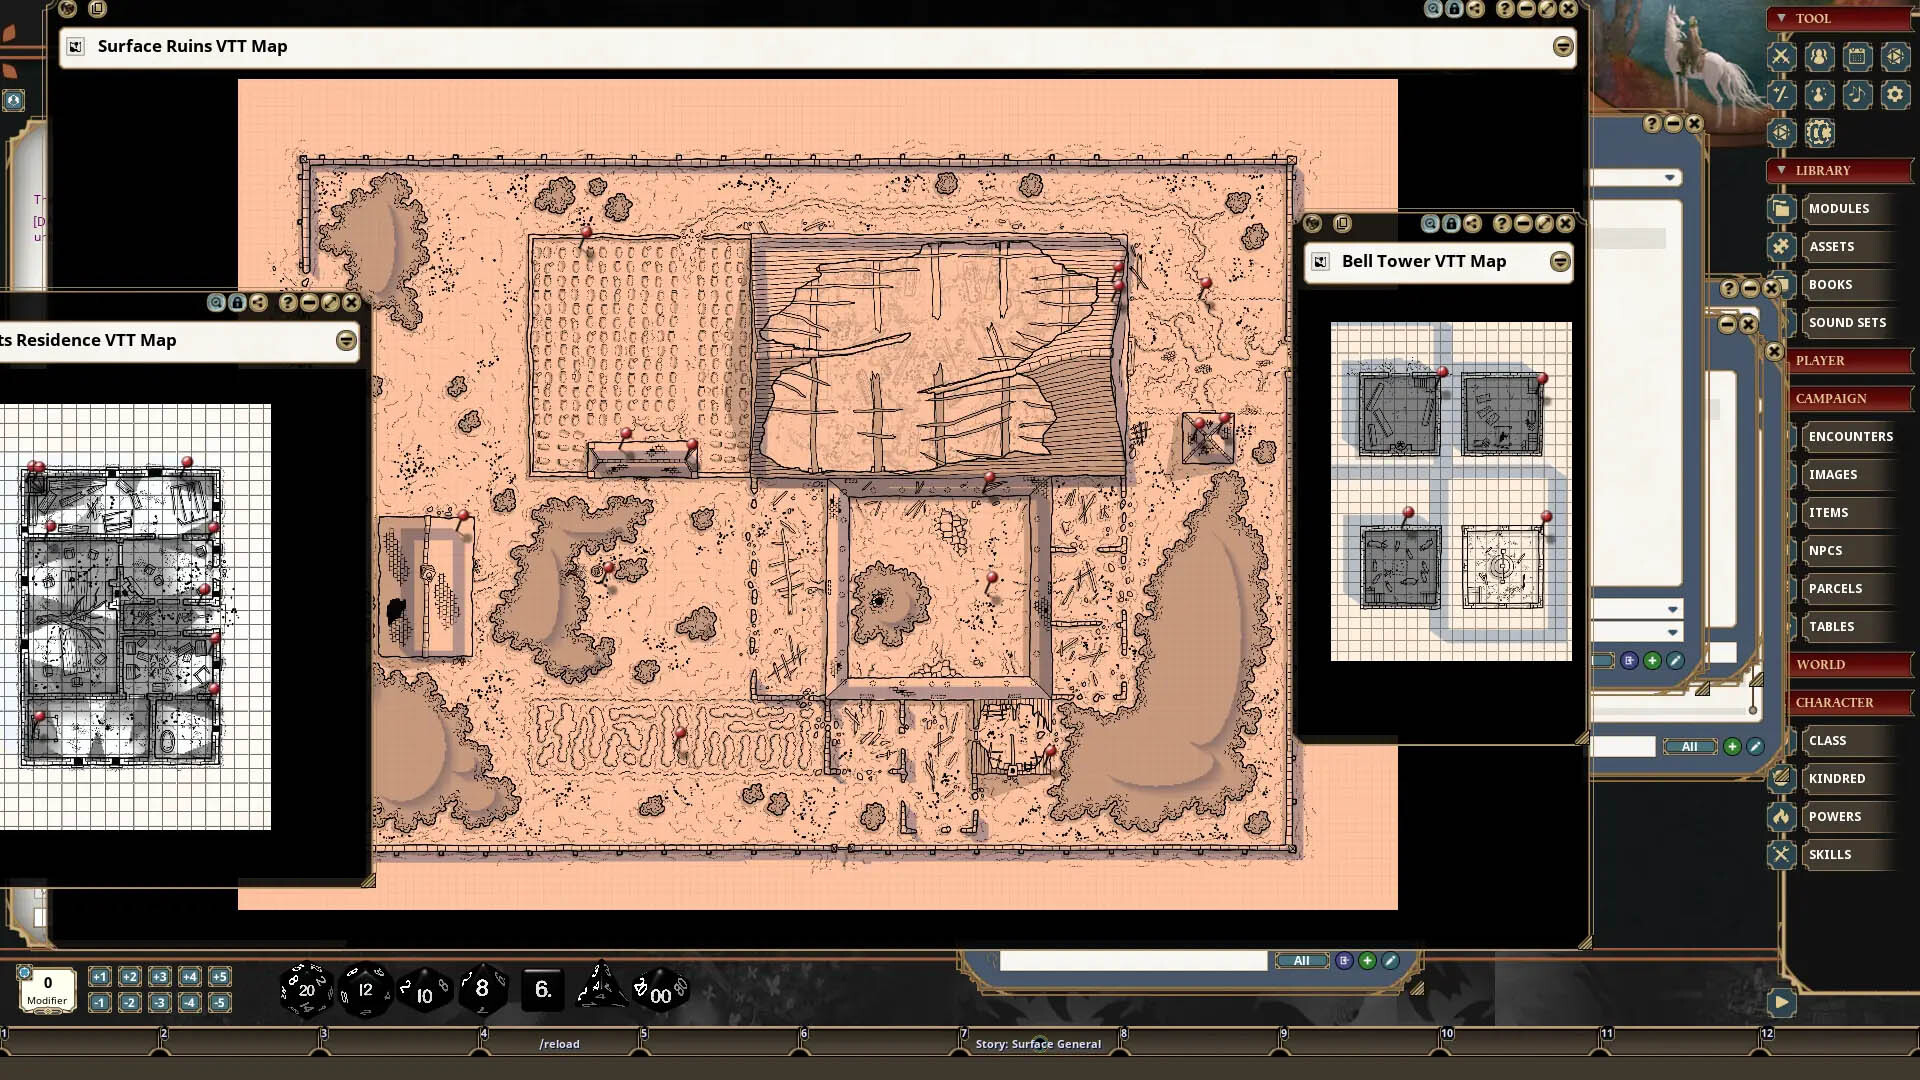Open the NPCs list from the sidebar
Viewport: 1920px width, 1080px height.
(1826, 550)
